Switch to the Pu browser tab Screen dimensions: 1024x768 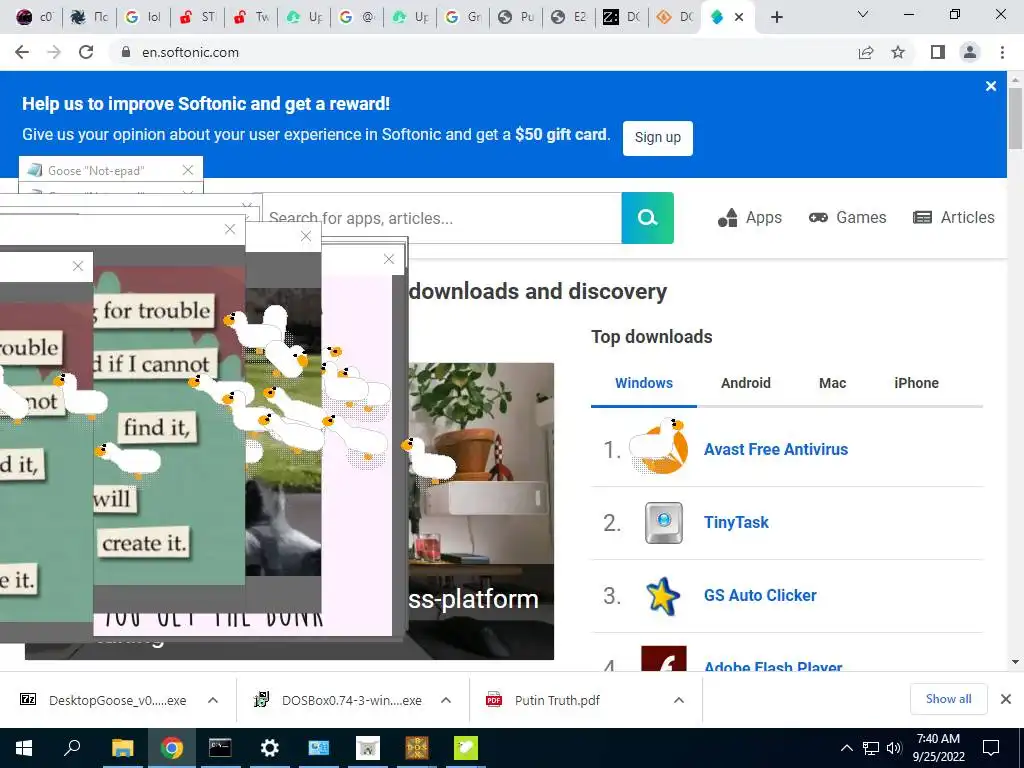[515, 17]
